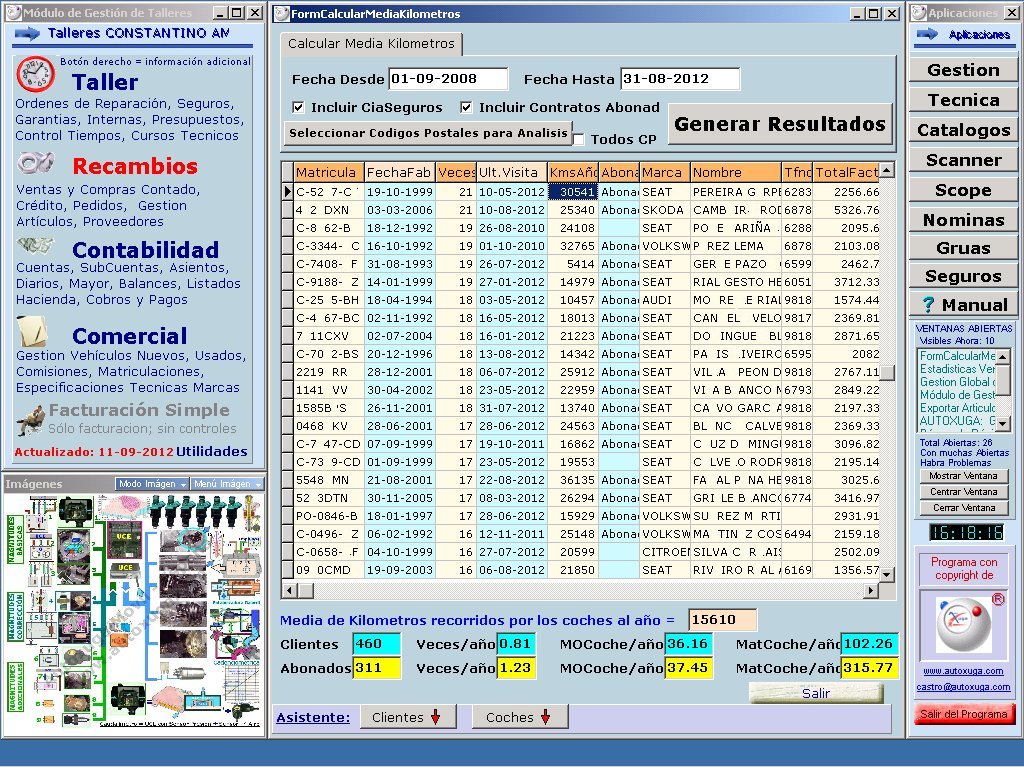Viewport: 1024px width, 768px height.
Task: Click the Manual question mark icon
Action: click(928, 305)
